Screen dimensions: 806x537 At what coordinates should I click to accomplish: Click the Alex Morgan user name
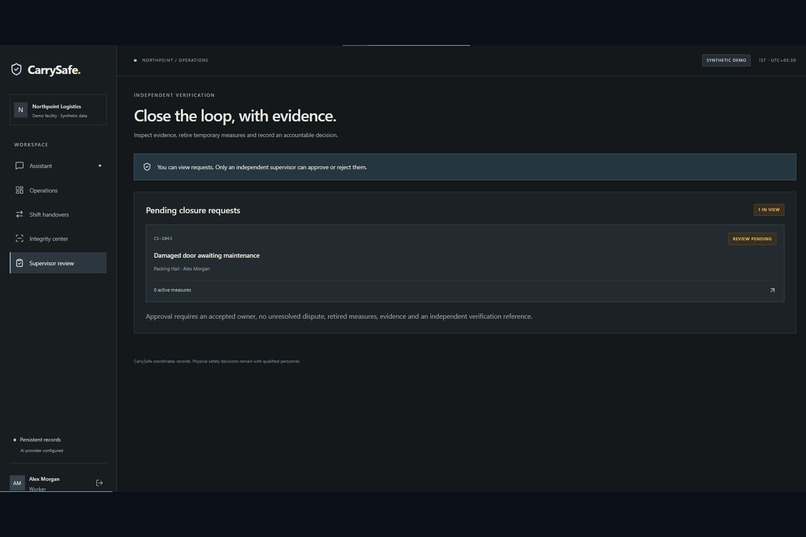tap(44, 479)
